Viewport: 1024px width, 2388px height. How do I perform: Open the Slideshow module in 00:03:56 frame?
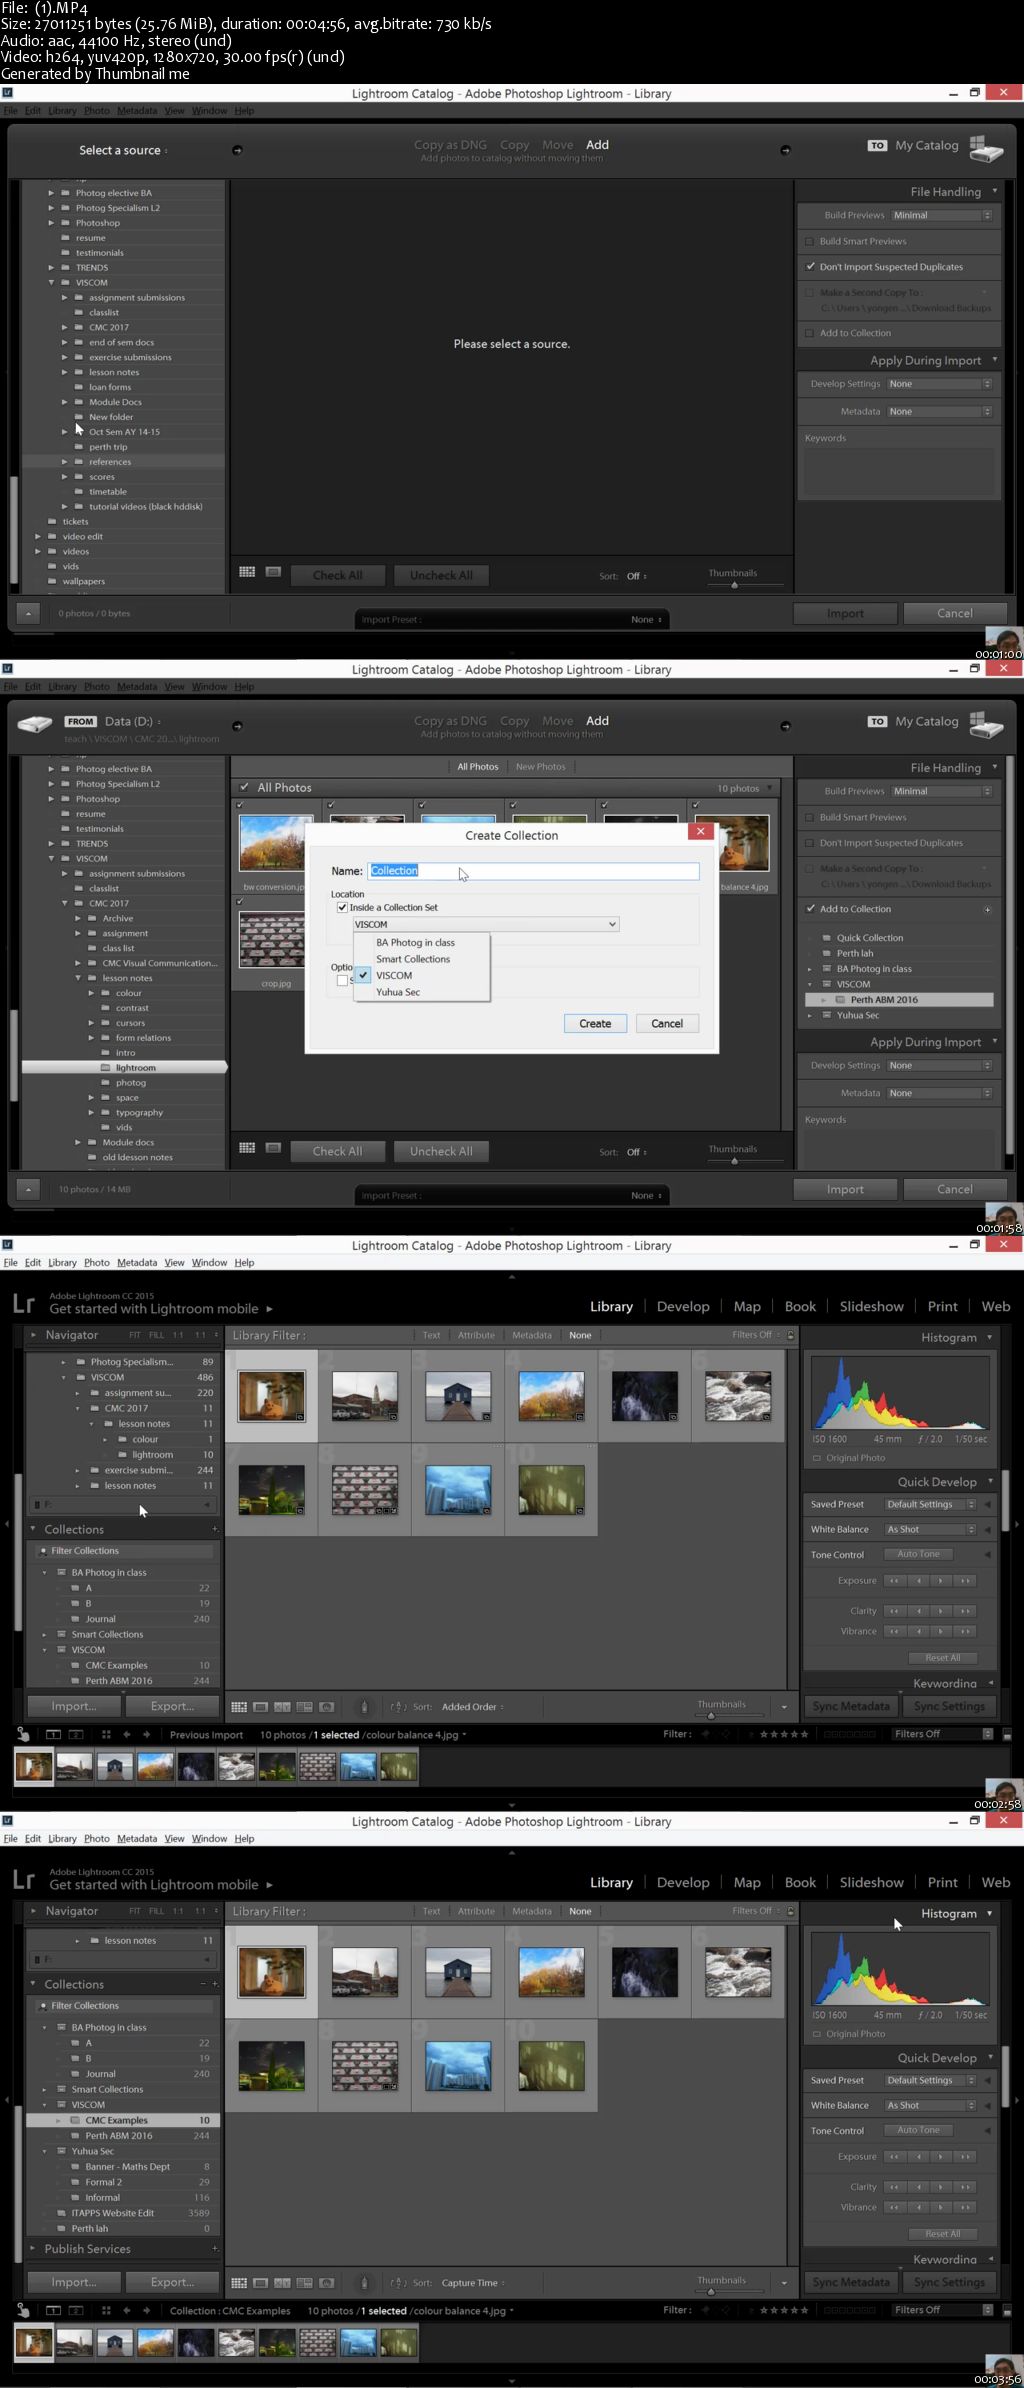tap(871, 1882)
